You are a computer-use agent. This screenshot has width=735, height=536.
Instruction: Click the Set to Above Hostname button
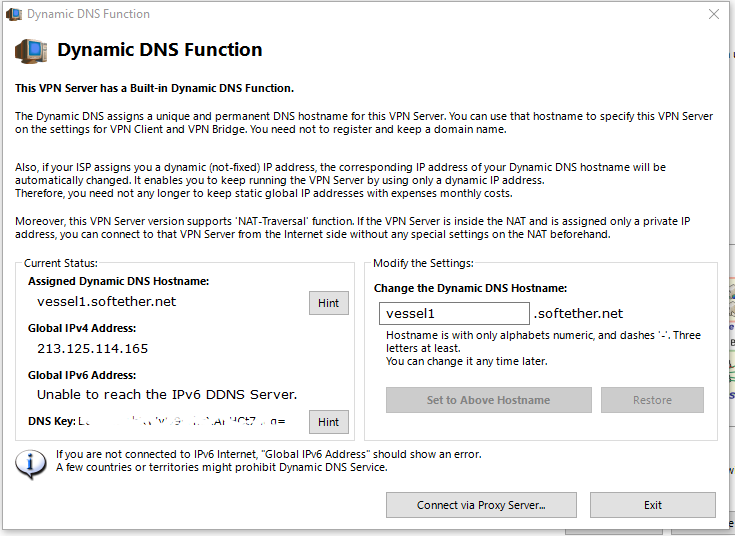(488, 400)
